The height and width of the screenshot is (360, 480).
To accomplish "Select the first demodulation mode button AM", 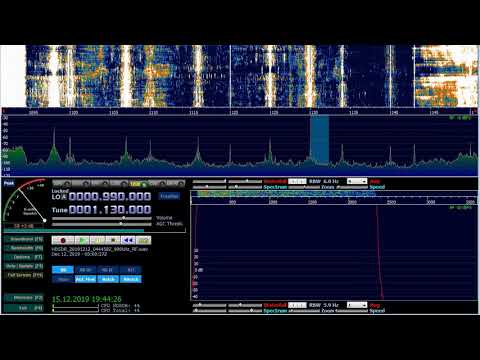I will click(x=62, y=183).
